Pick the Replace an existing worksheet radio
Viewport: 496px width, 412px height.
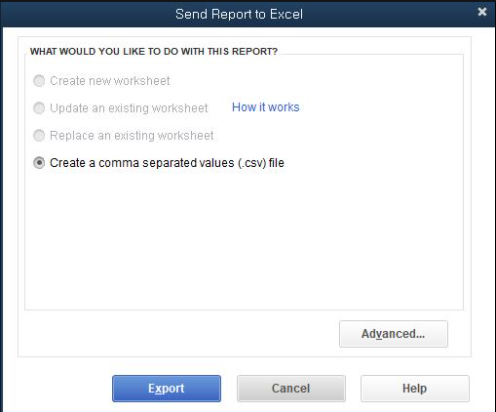pyautogui.click(x=39, y=135)
